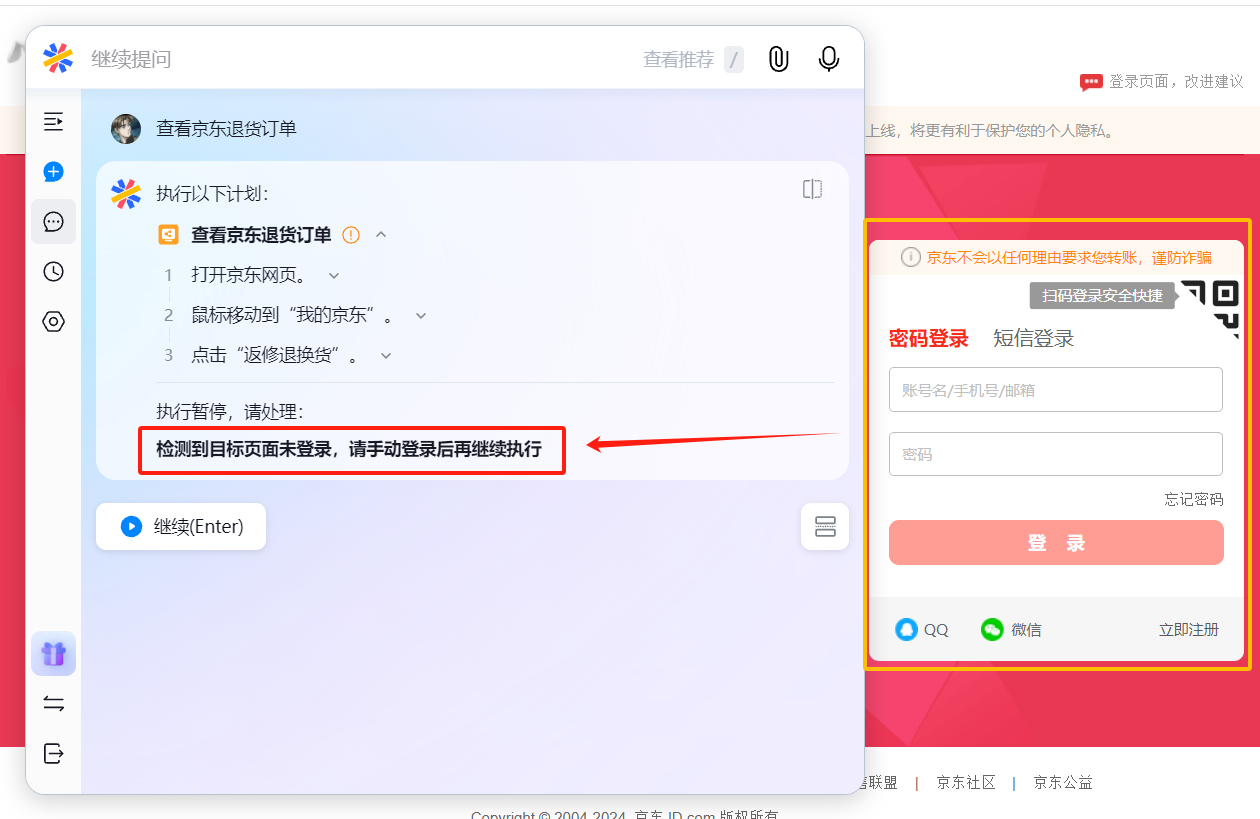Switch to QR code scan login
This screenshot has height=819, width=1260.
coord(1212,307)
